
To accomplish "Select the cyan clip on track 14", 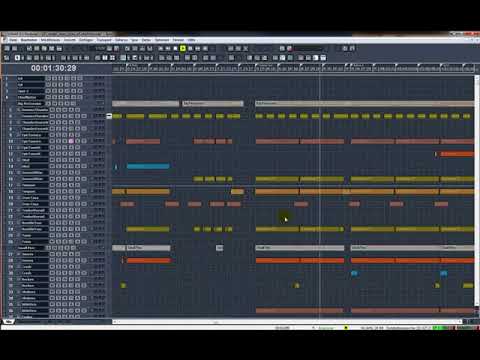I will tap(148, 166).
